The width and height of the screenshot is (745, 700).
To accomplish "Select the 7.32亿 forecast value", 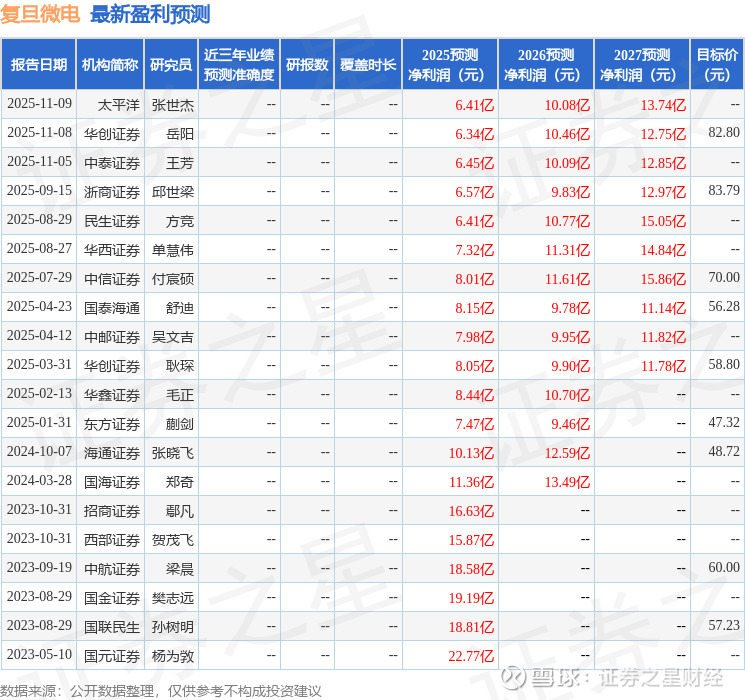I will (x=475, y=250).
